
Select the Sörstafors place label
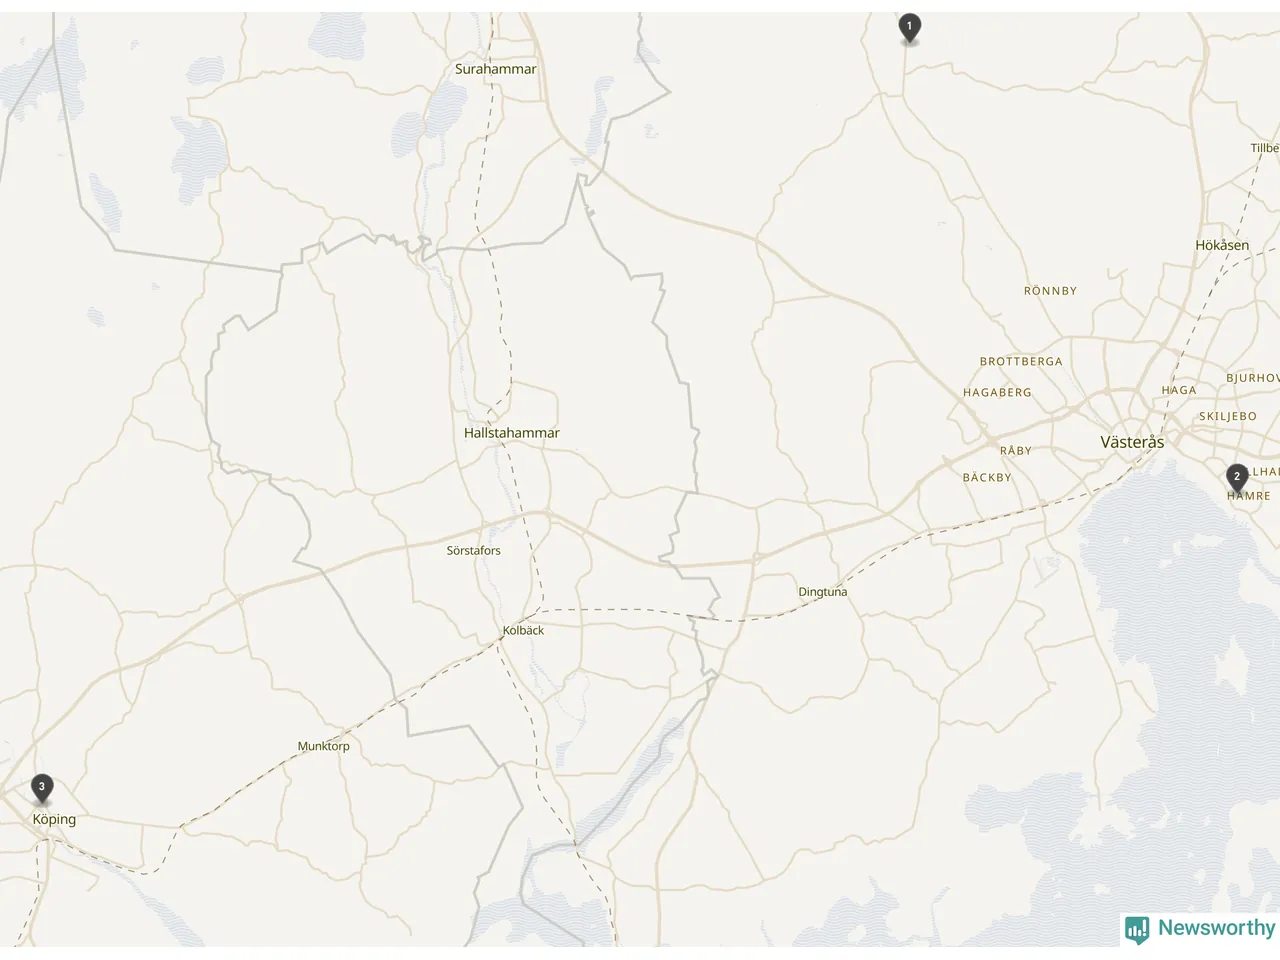[x=474, y=550]
